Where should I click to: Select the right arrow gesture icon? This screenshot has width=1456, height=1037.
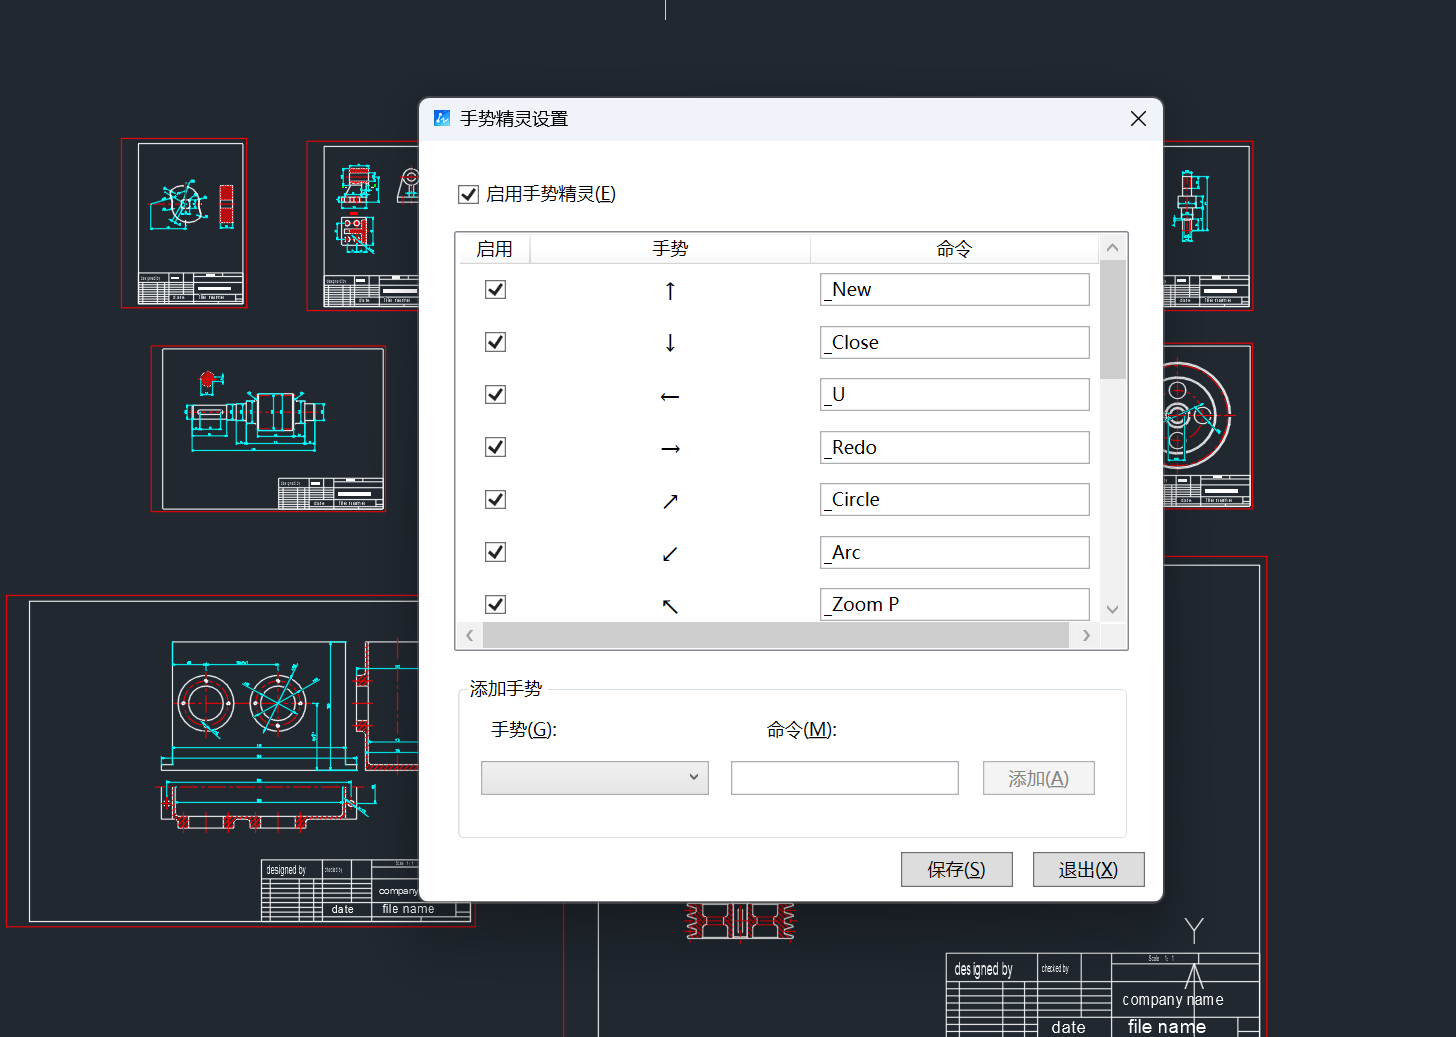click(670, 449)
